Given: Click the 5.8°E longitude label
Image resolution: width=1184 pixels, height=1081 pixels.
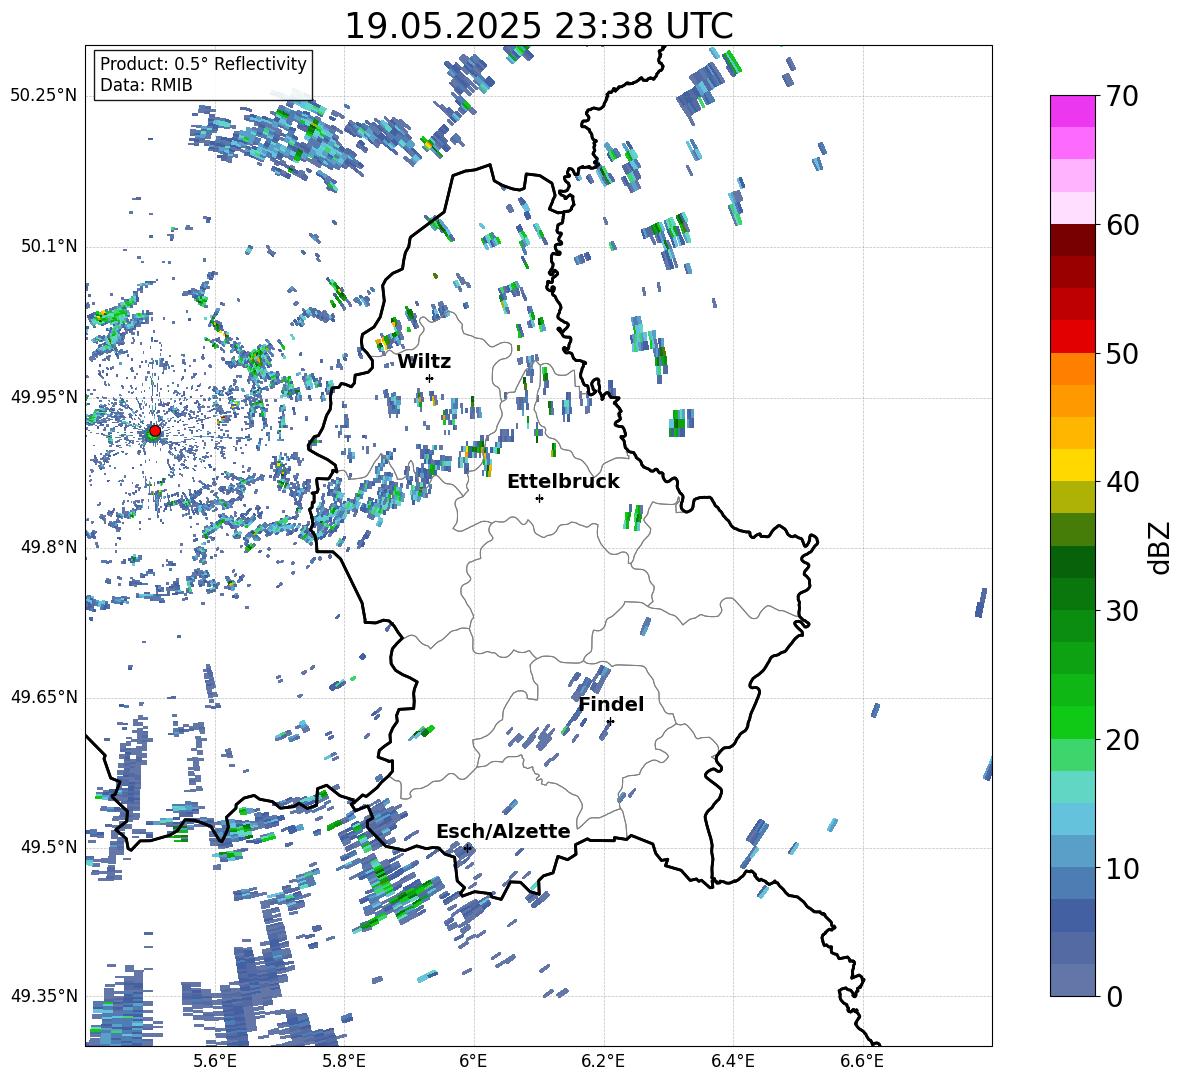Looking at the screenshot, I should (x=344, y=1061).
